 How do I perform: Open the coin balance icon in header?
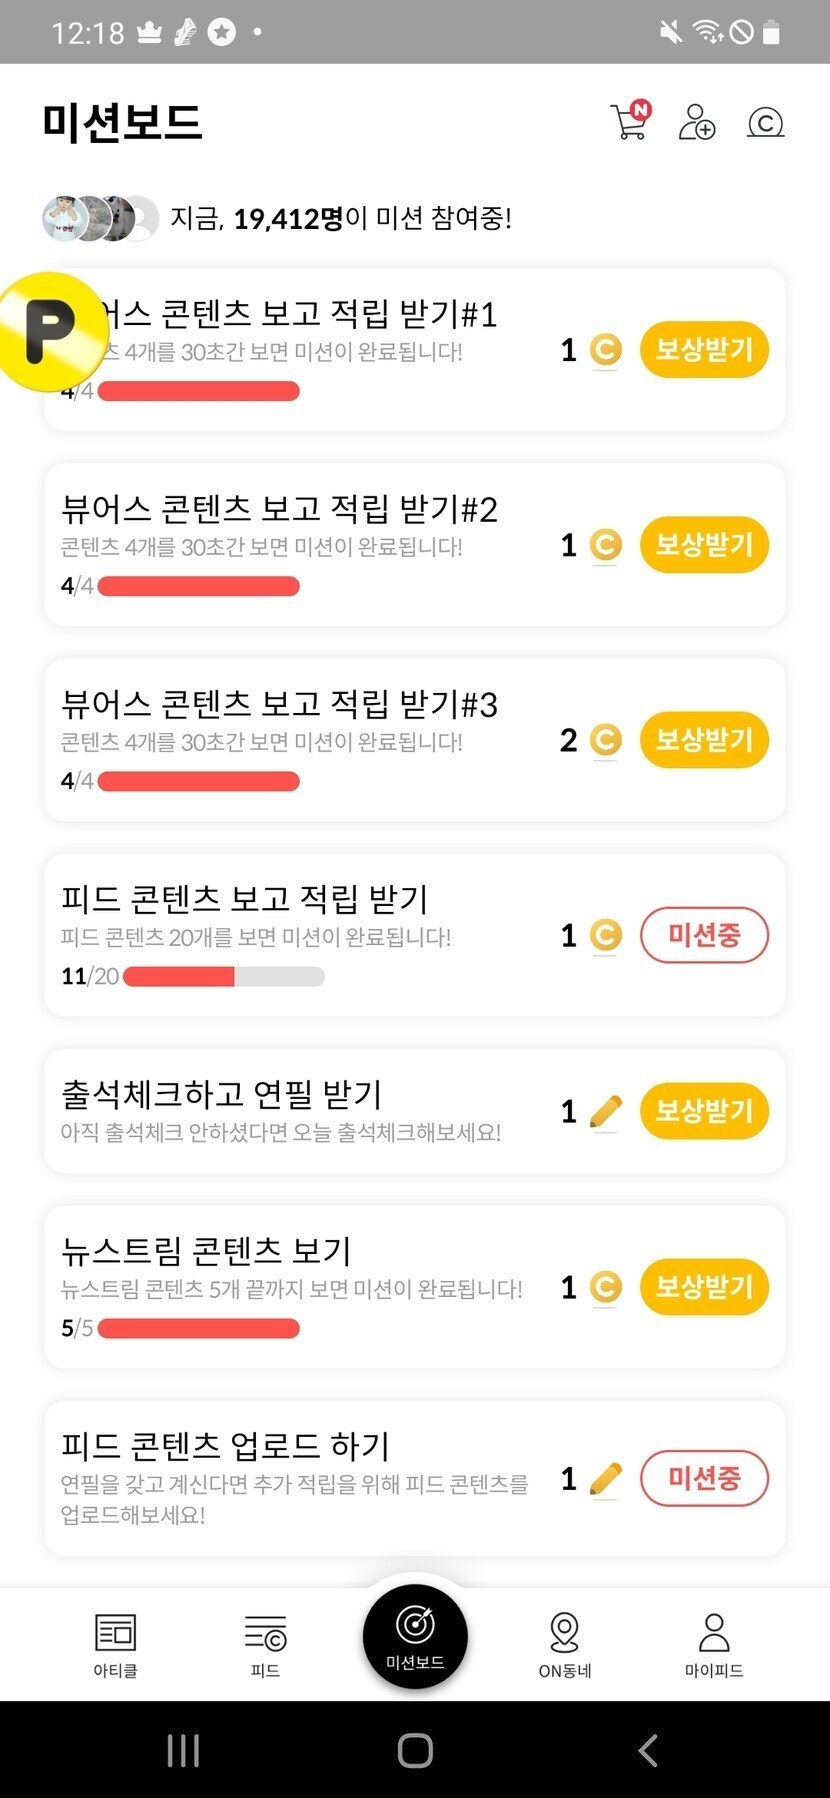[x=765, y=123]
